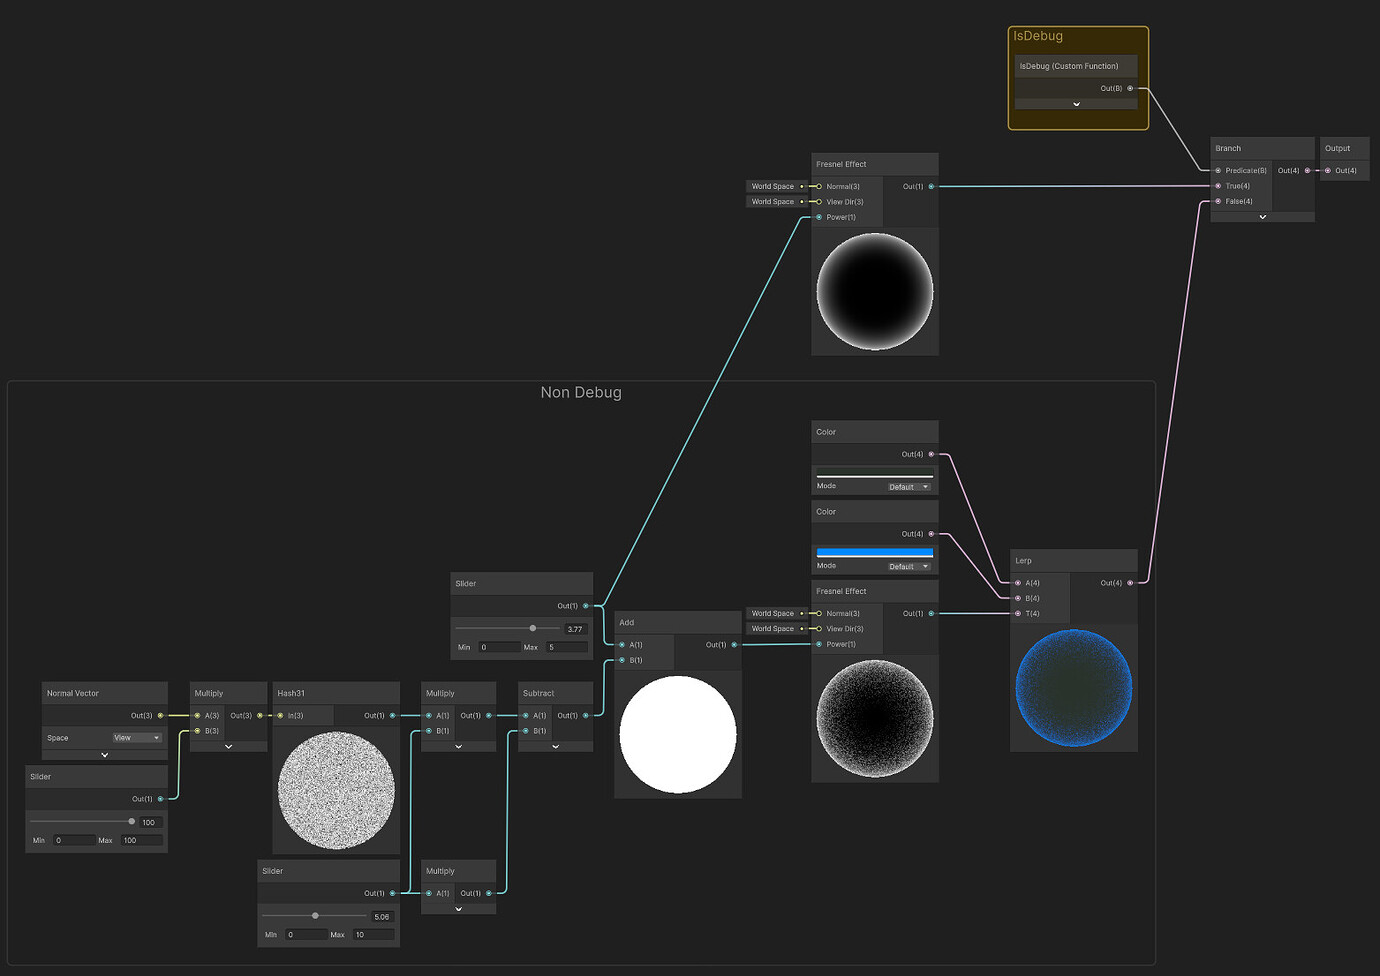
Task: Click the T(4) input port on the Lerp node
Action: (1017, 613)
